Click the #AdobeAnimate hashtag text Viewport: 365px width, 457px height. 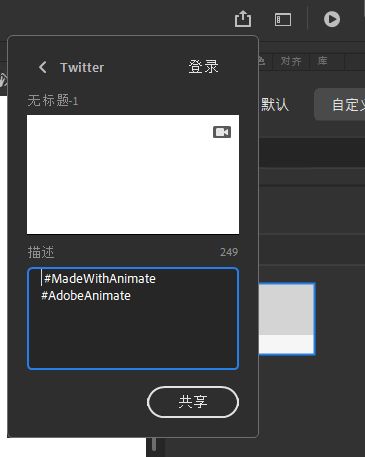point(86,296)
